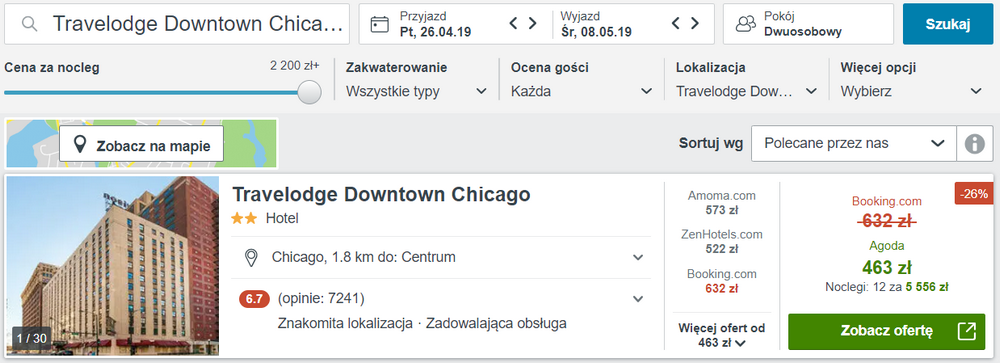The width and height of the screenshot is (1000, 363).
Task: Click the Noclegi: 12 za 5 556 zł text
Action: 886,286
